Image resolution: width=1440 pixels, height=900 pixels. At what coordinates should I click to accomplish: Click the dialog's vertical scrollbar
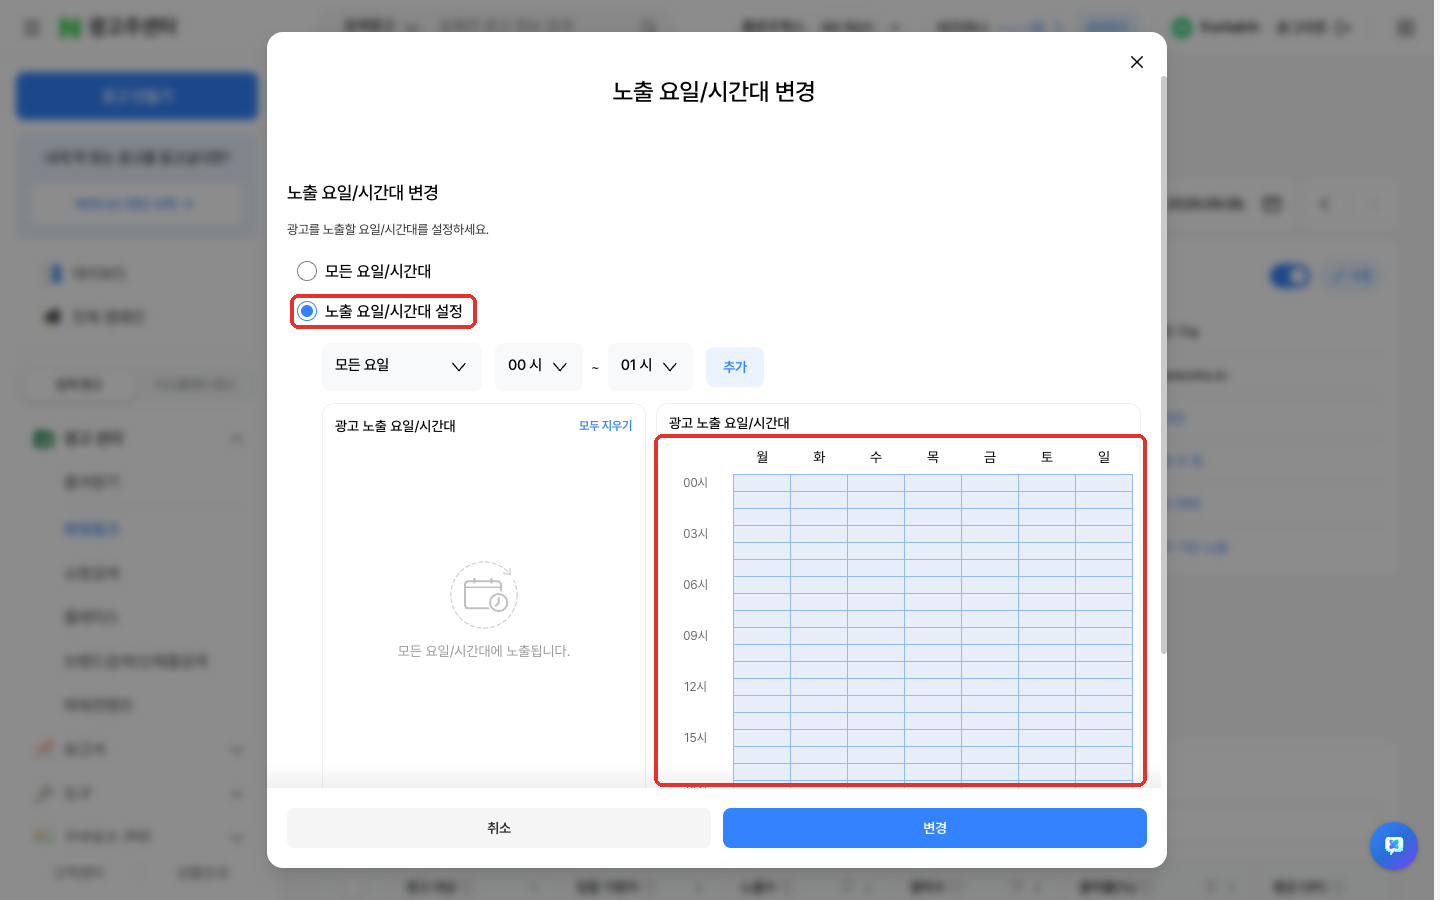1163,365
